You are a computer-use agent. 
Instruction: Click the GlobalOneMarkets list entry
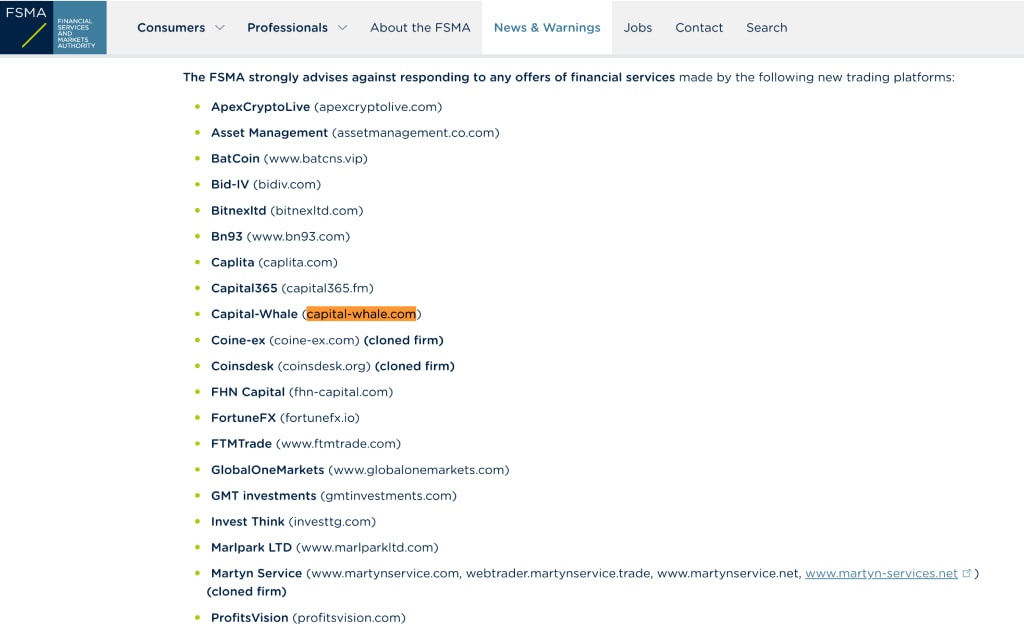[360, 470]
